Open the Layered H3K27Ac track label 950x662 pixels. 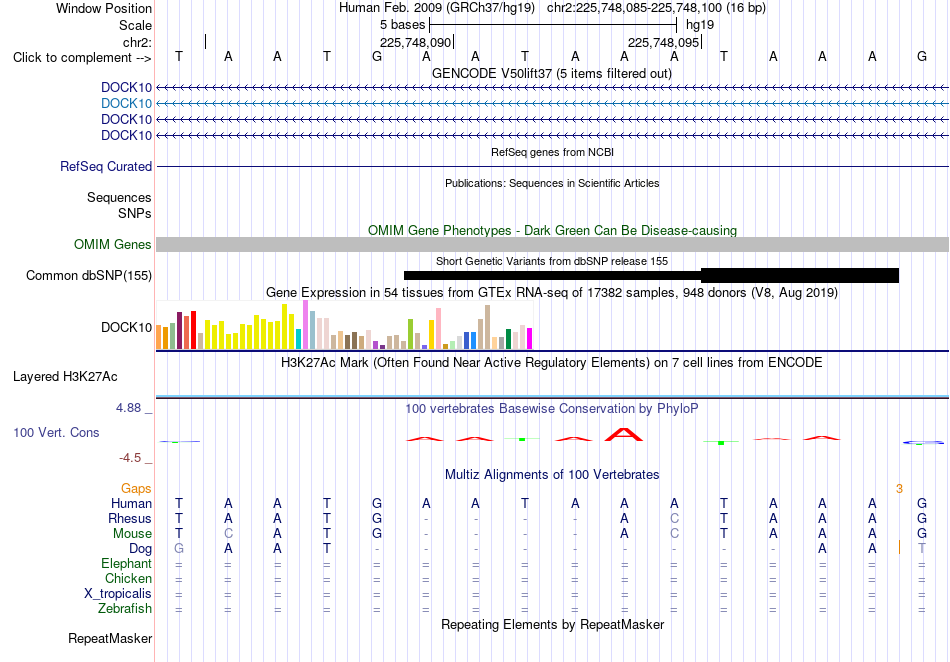[x=65, y=377]
